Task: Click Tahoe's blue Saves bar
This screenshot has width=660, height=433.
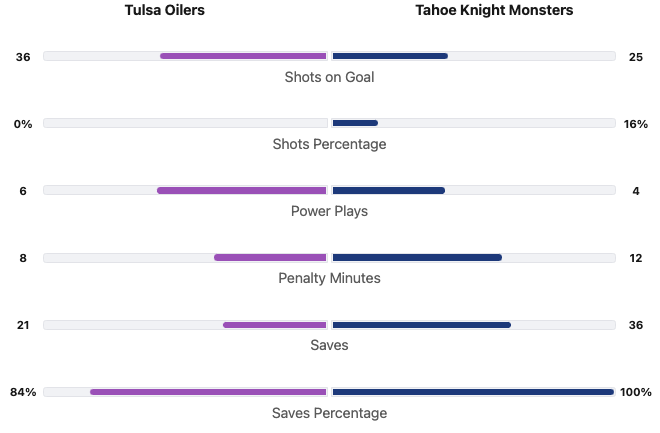Action: click(x=421, y=324)
